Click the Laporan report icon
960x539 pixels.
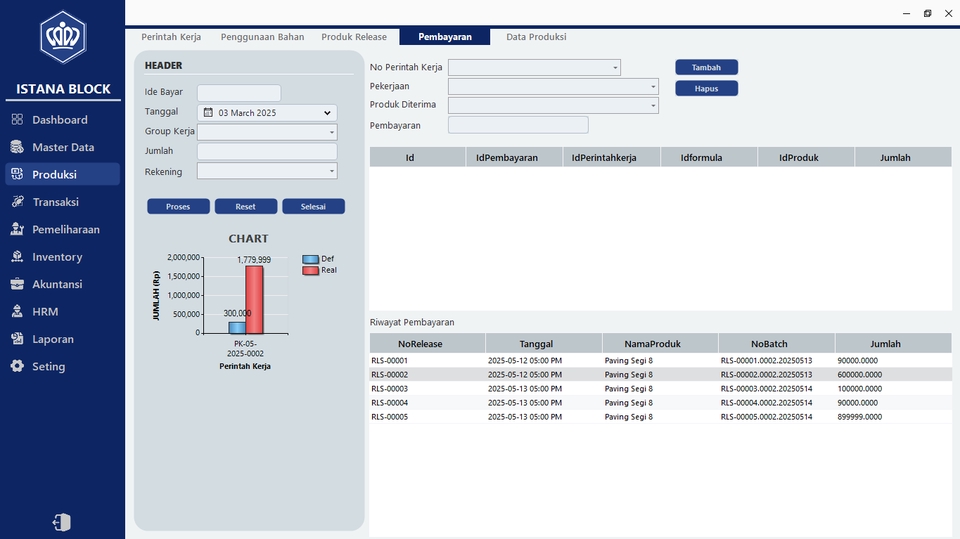(17, 339)
